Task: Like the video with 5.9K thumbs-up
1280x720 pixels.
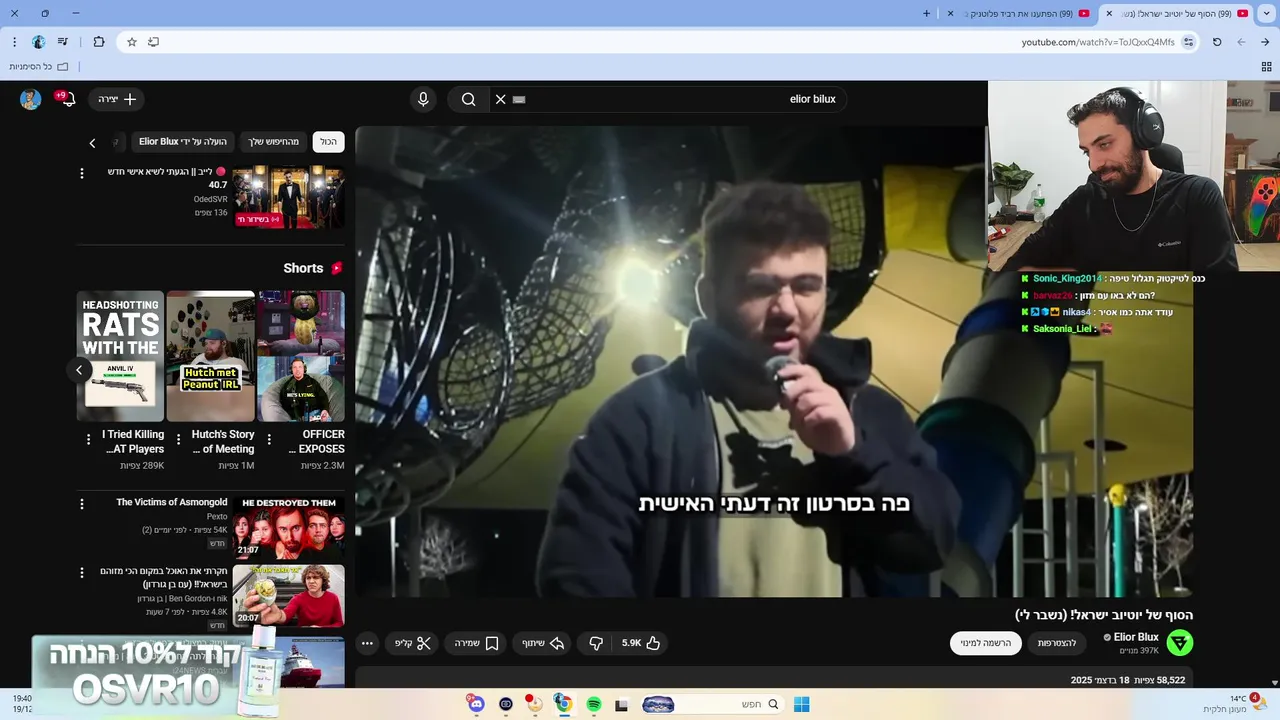Action: (x=642, y=643)
